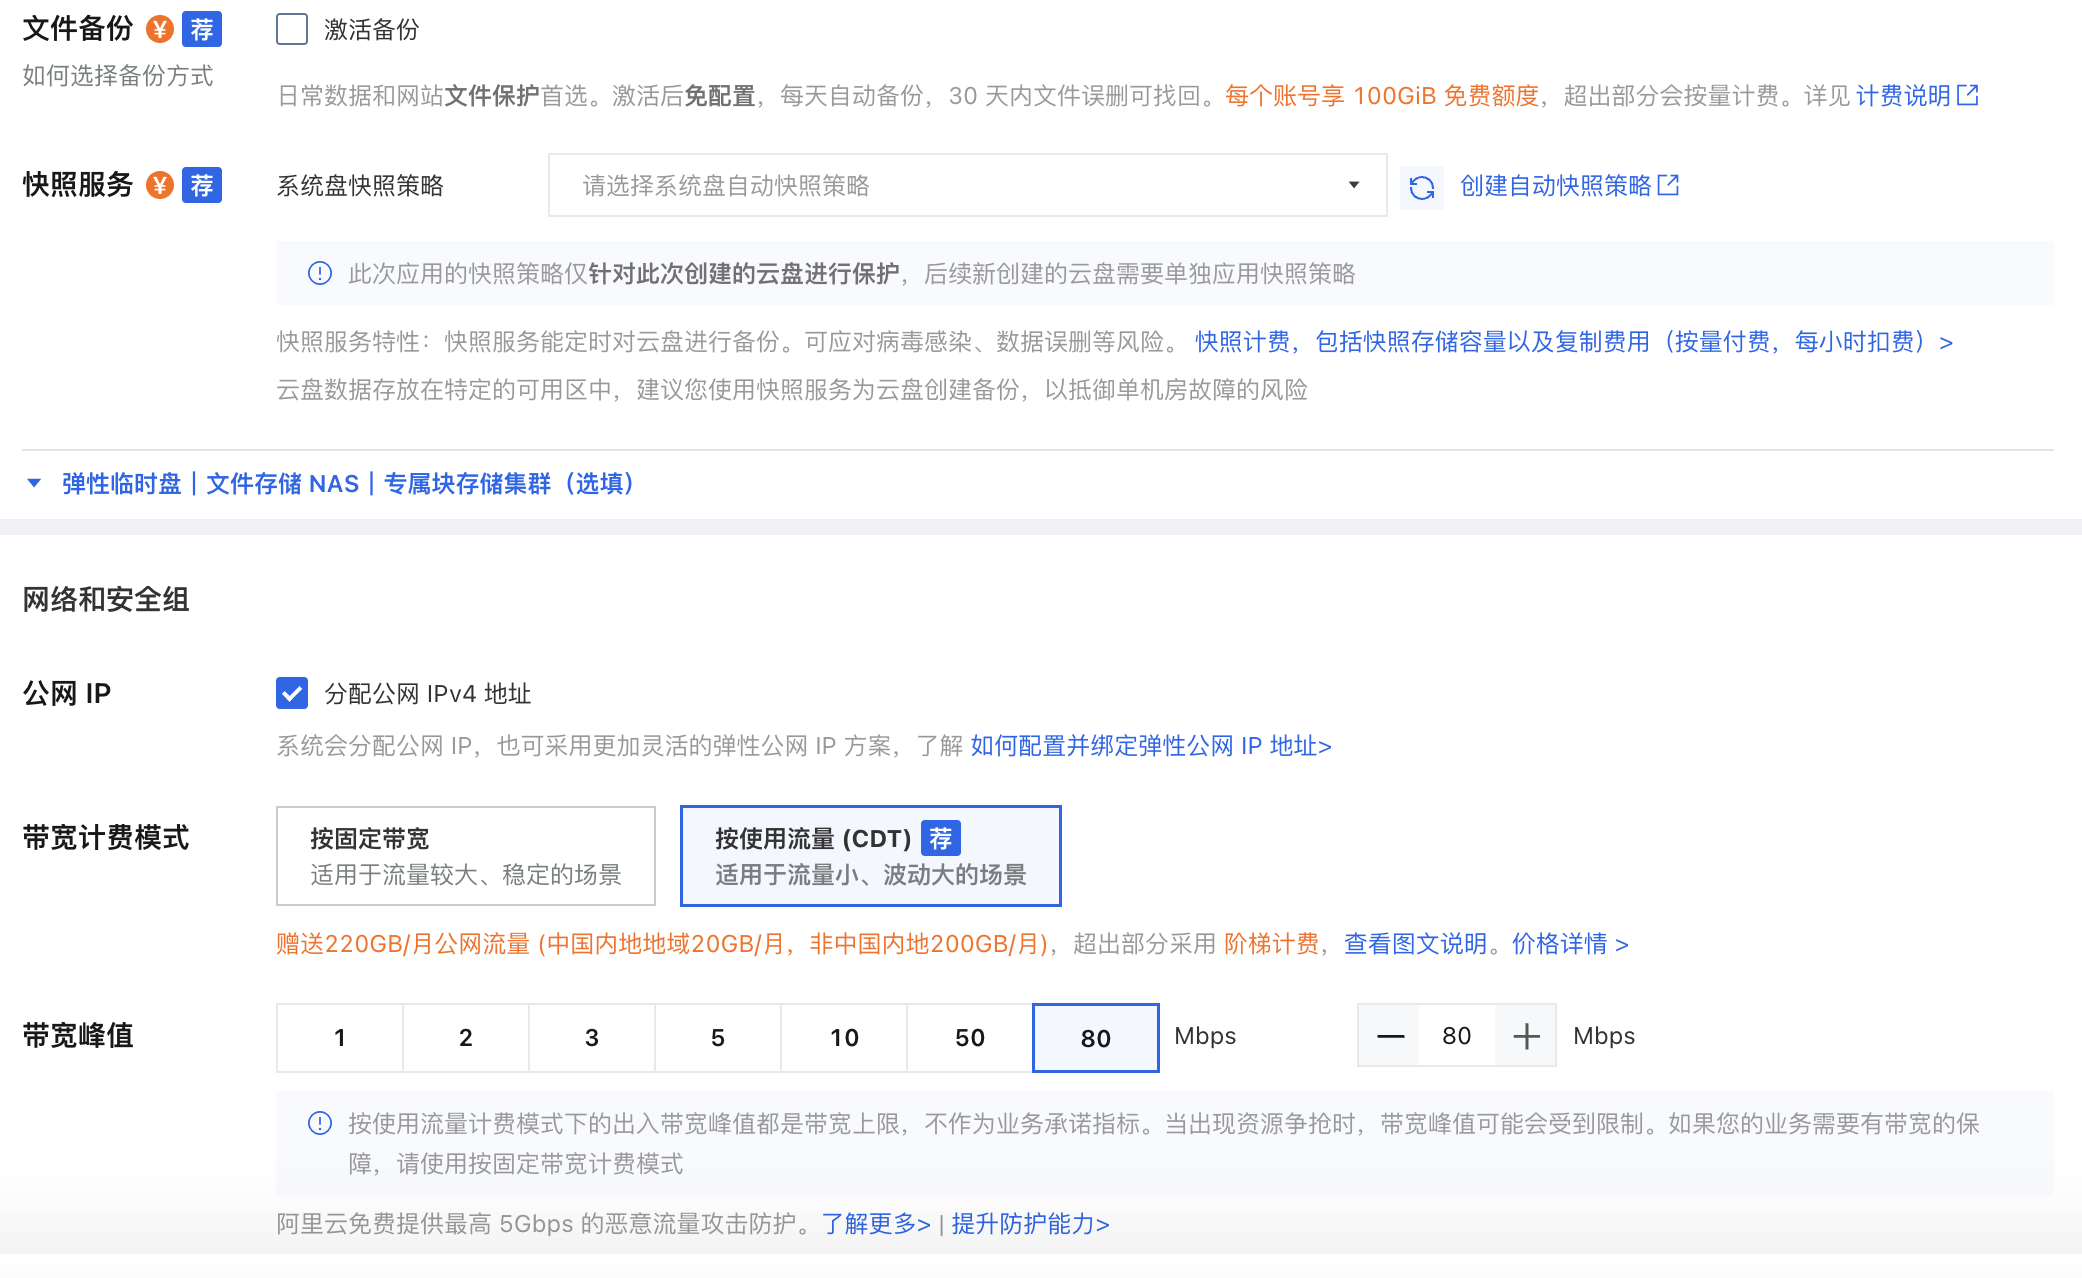Select 按使用流量 (CDT) billing mode
2082x1278 pixels.
870,856
